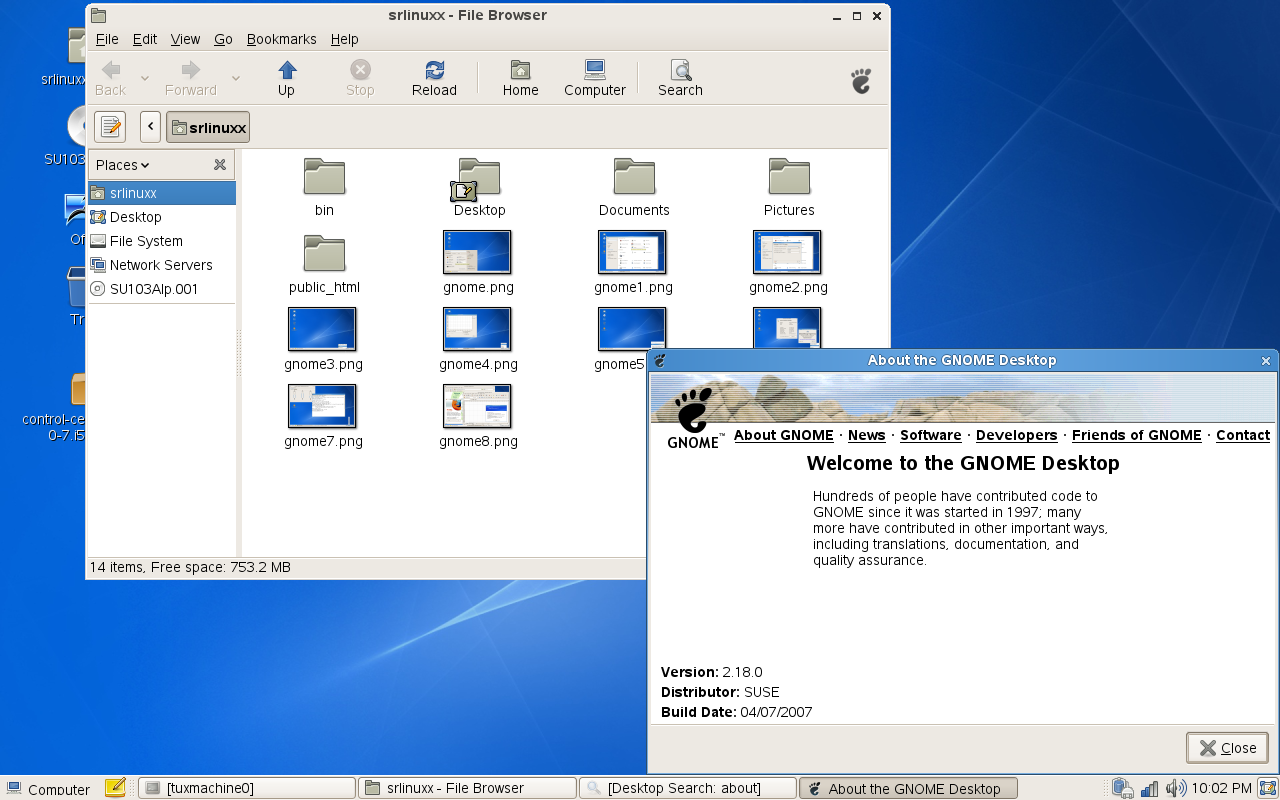Click the Up arrow toolbar icon
This screenshot has width=1280, height=800.
tap(287, 70)
